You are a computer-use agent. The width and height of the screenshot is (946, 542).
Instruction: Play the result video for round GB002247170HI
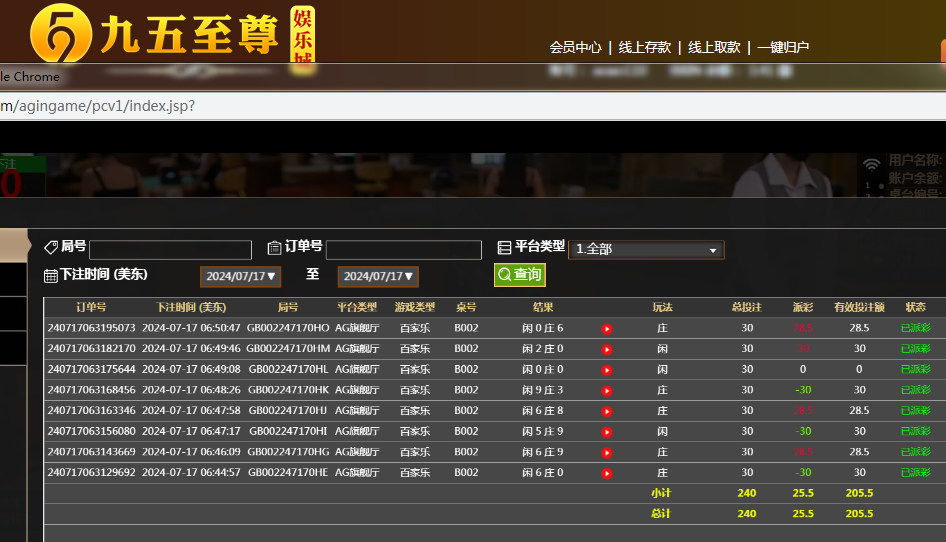click(x=607, y=432)
